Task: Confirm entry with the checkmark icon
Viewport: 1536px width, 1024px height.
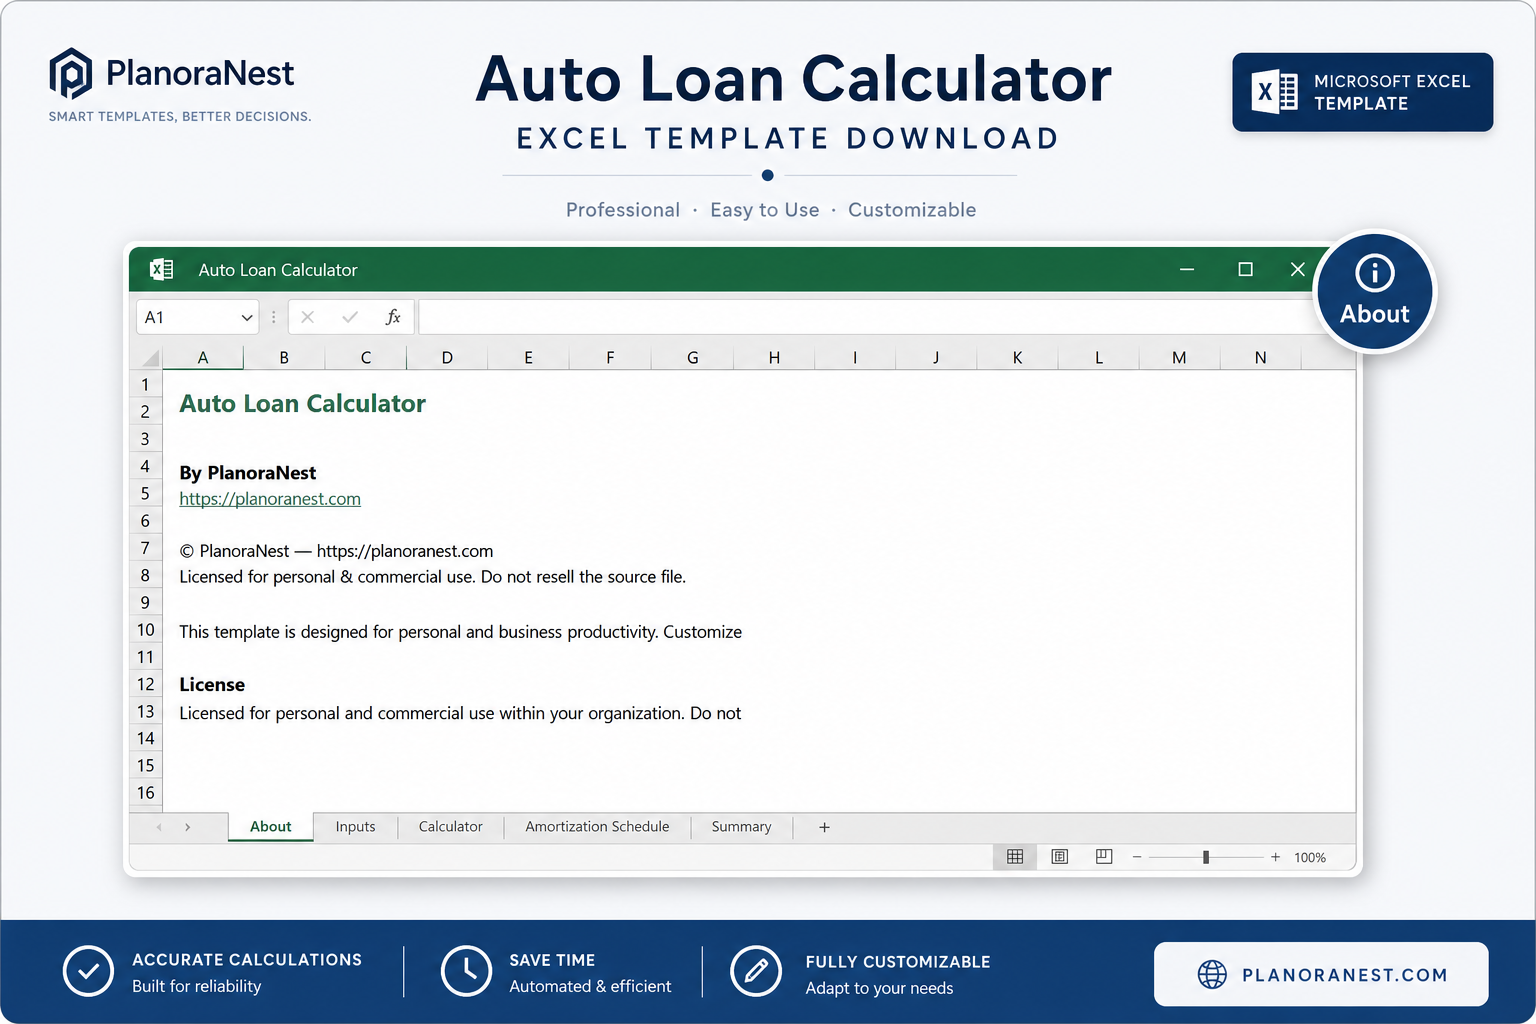Action: 350,317
